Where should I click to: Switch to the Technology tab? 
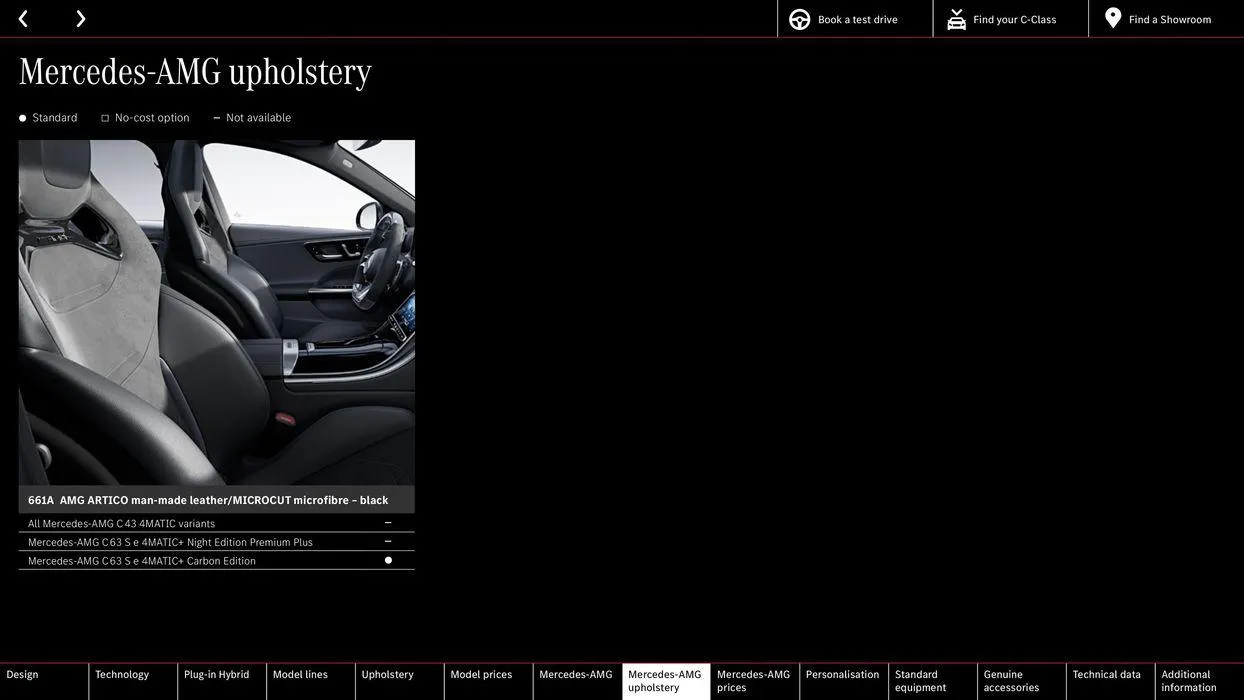click(122, 675)
